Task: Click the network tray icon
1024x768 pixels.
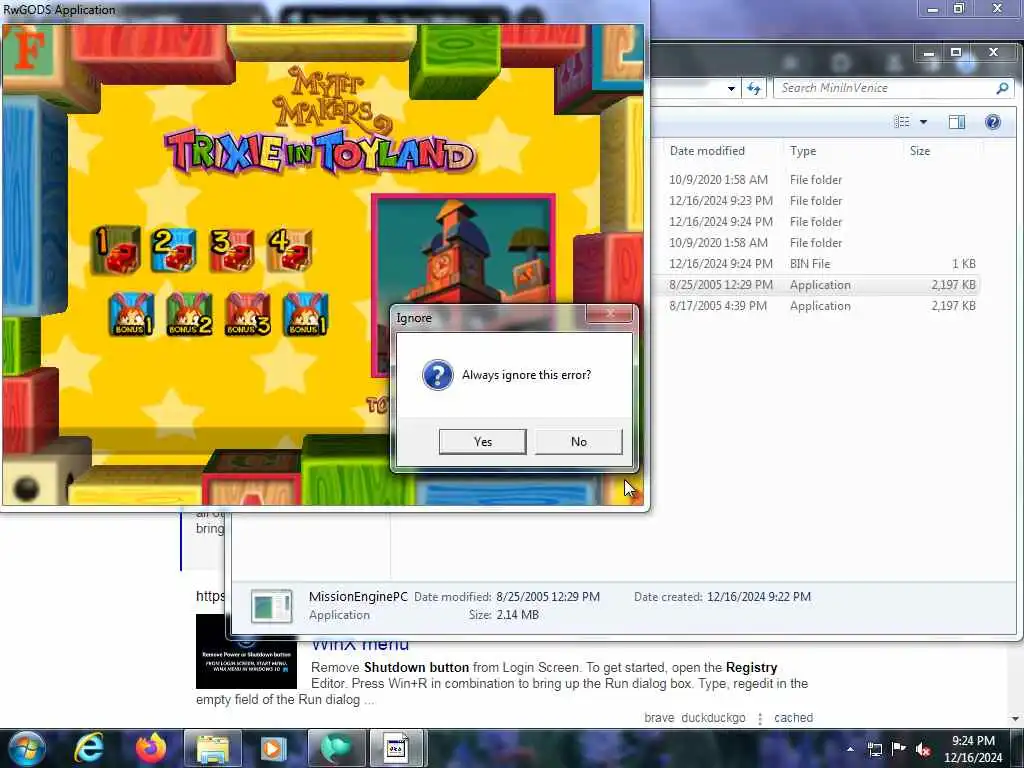Action: pyautogui.click(x=875, y=749)
